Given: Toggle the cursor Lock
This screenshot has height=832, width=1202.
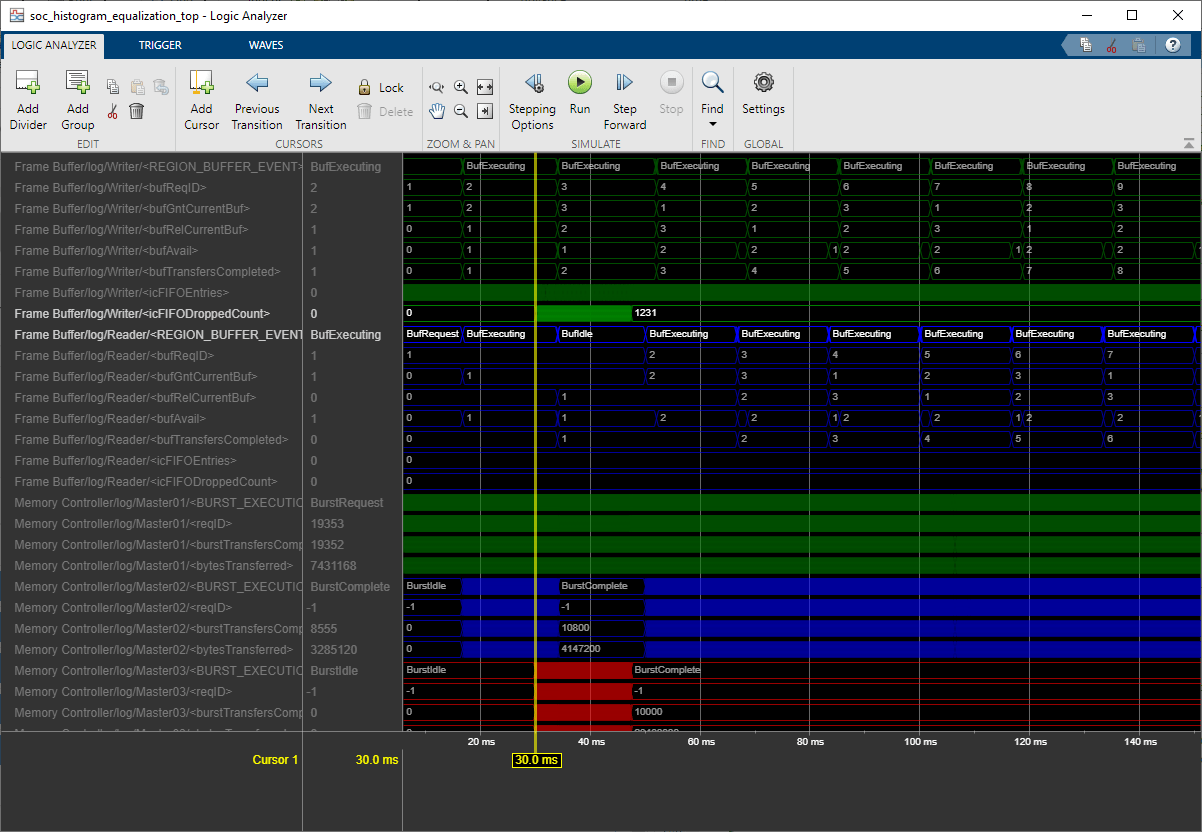Looking at the screenshot, I should pos(381,87).
